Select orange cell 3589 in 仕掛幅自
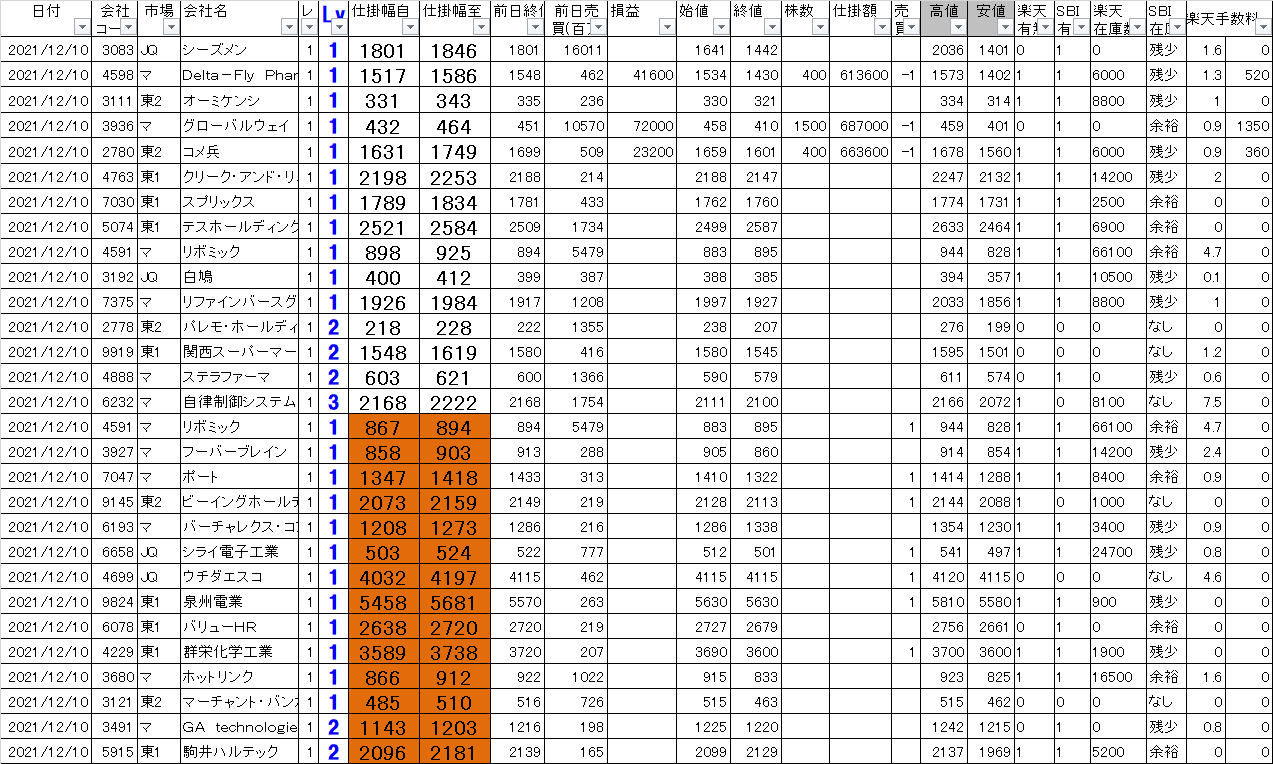This screenshot has width=1273, height=764. click(x=383, y=651)
